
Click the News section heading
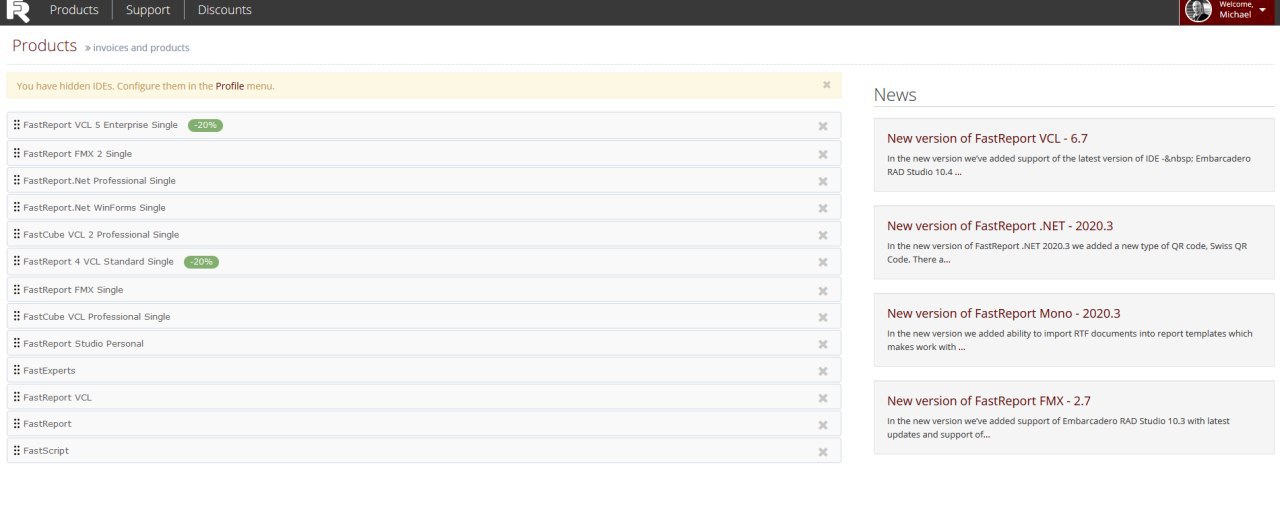[895, 95]
